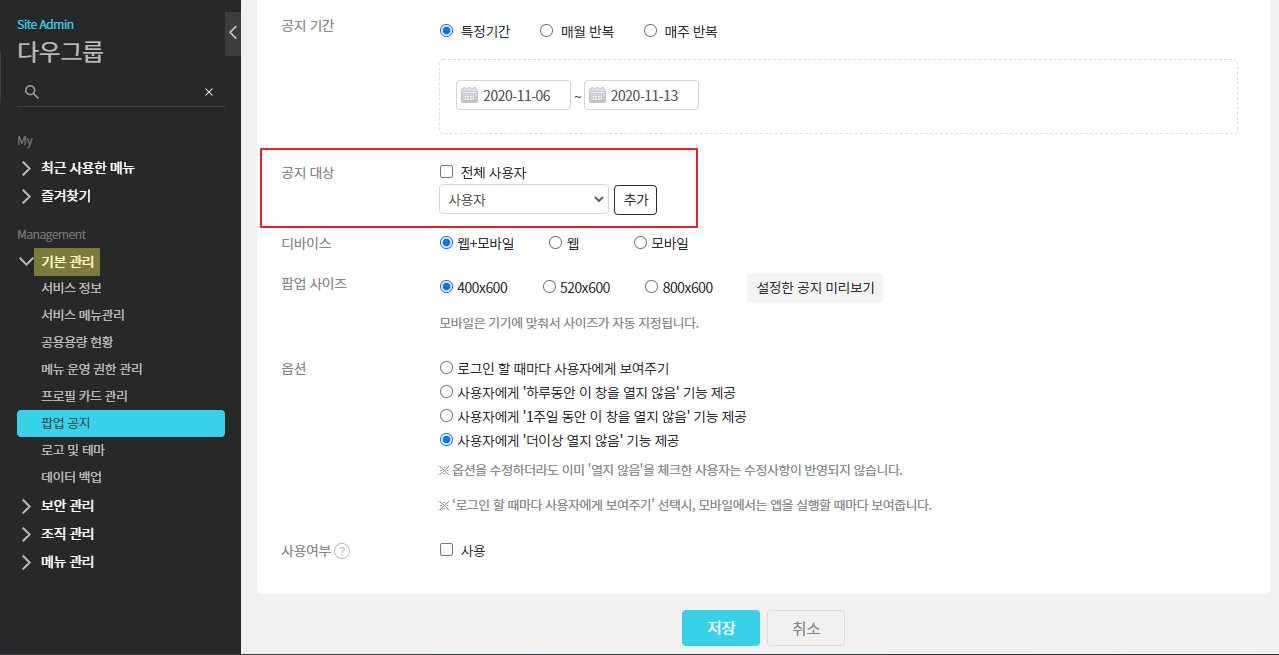Select 모바일 device radio button
The width and height of the screenshot is (1279, 655).
(640, 243)
